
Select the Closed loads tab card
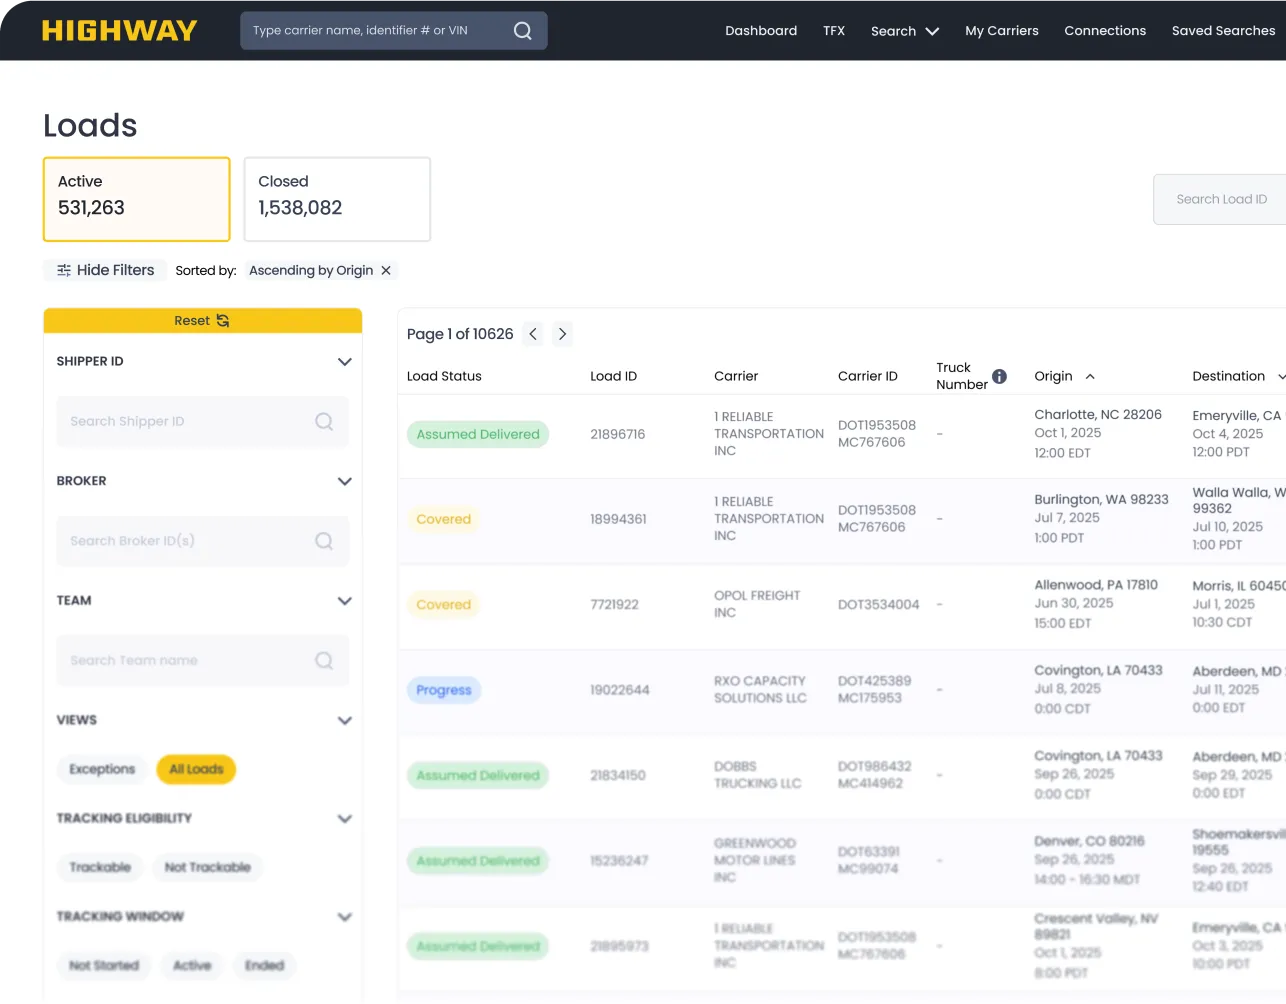click(337, 199)
